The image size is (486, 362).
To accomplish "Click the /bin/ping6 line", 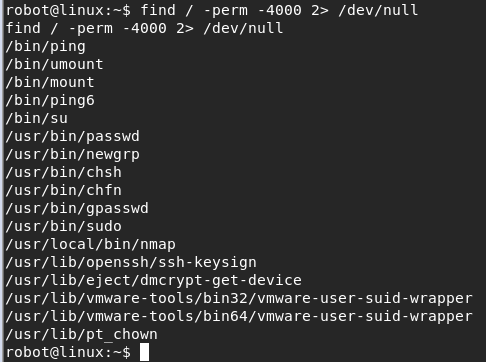I will click(x=50, y=100).
